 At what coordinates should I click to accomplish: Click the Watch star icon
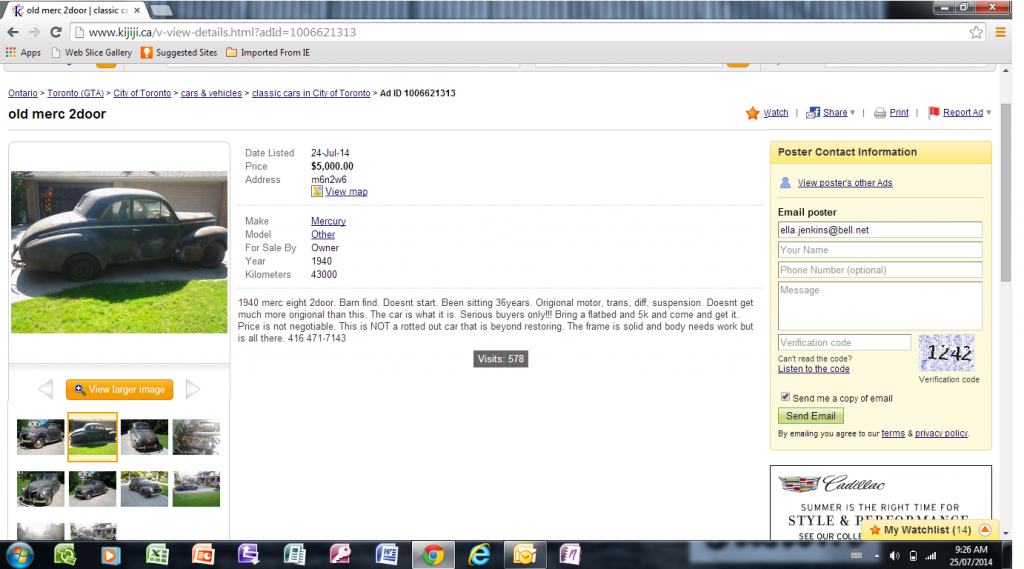click(752, 113)
